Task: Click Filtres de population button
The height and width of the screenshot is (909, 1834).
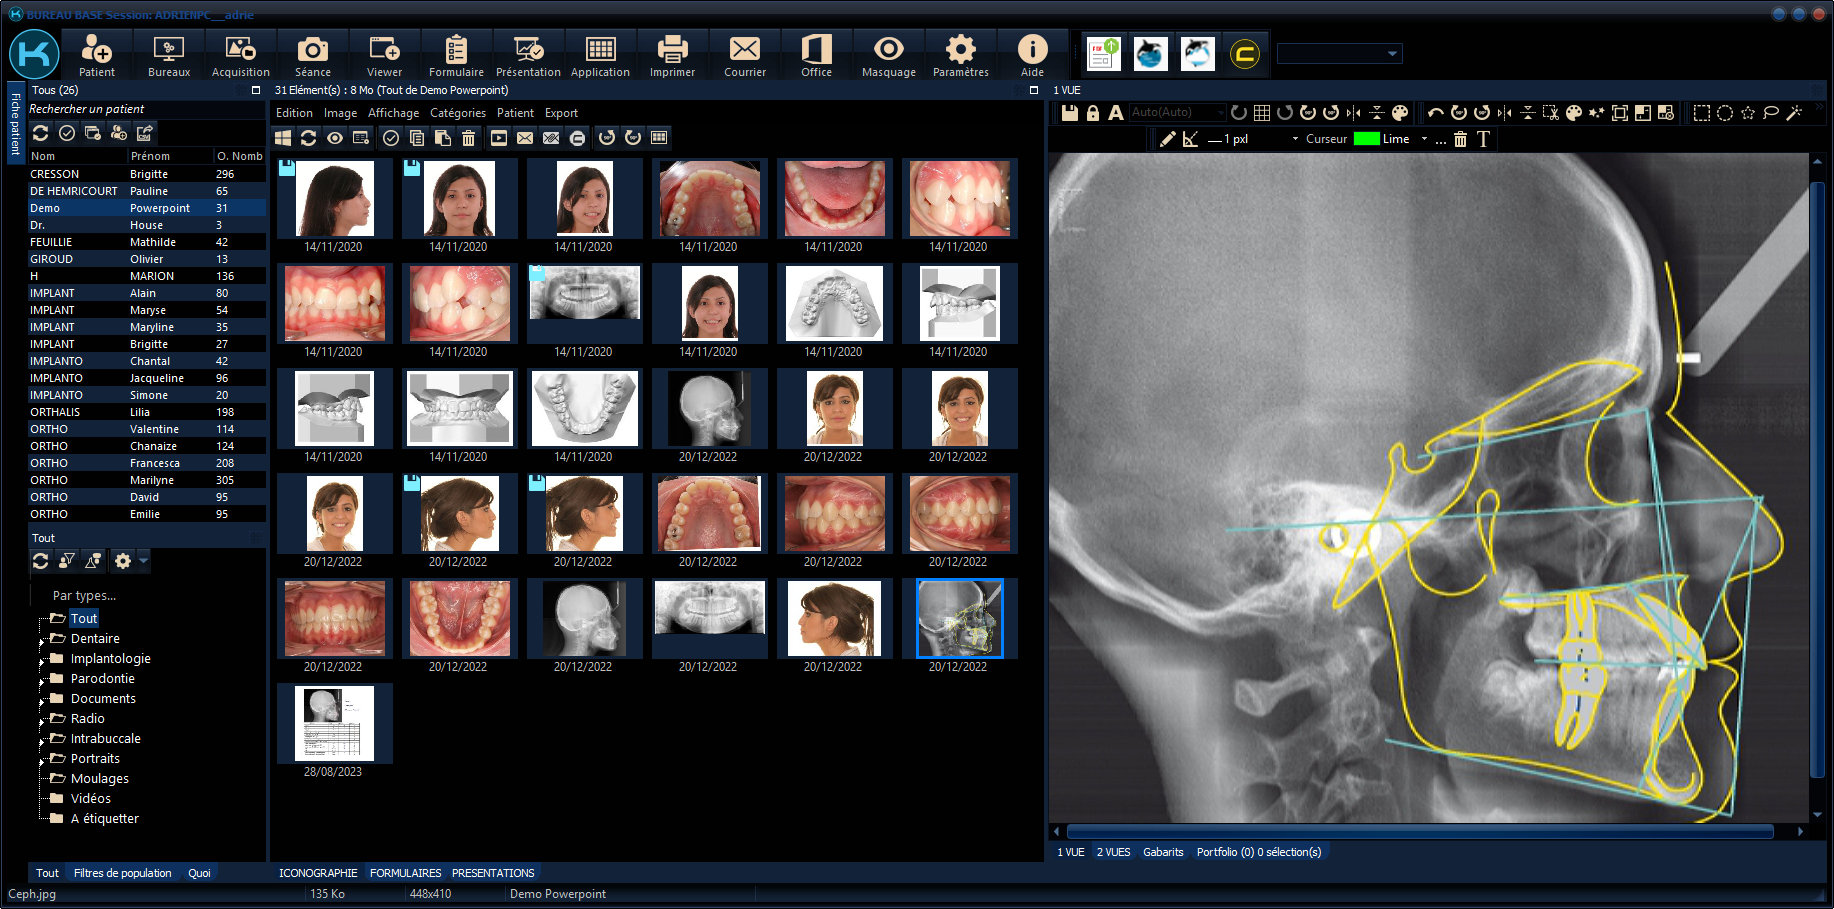Action: [x=122, y=873]
